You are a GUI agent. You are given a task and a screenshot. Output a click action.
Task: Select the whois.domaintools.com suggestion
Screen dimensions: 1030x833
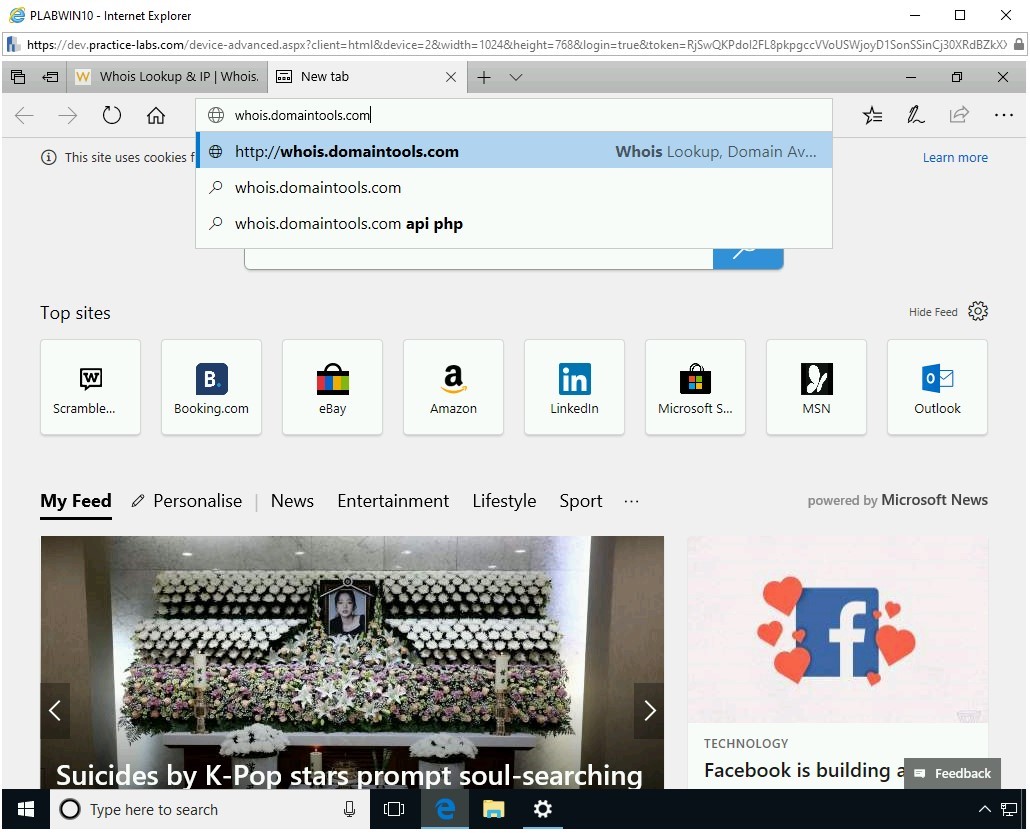click(316, 187)
